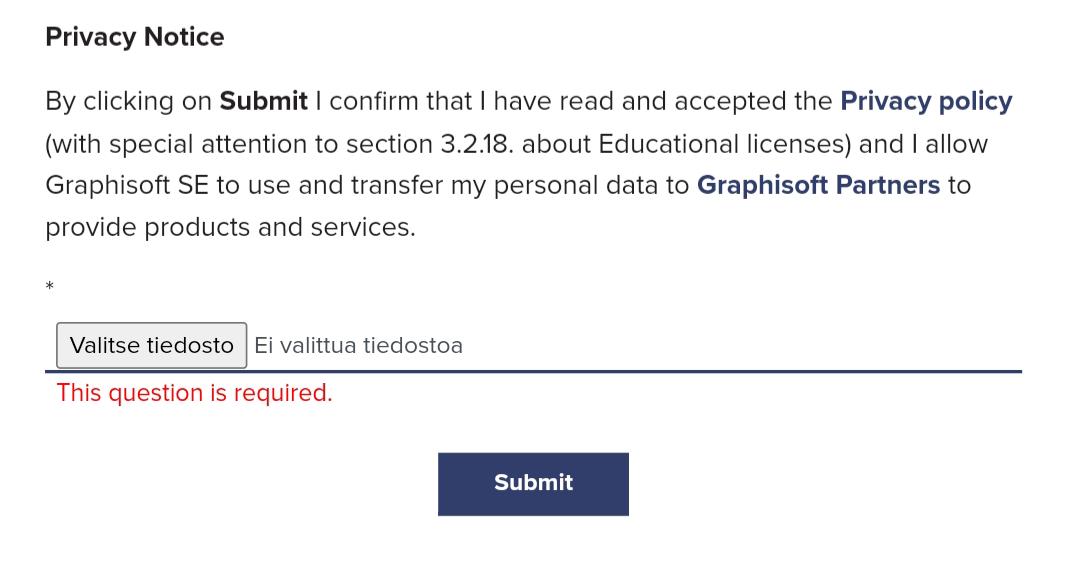Click the required-field asterisk marker
Image resolution: width=1080 pixels, height=572 pixels.
point(50,288)
